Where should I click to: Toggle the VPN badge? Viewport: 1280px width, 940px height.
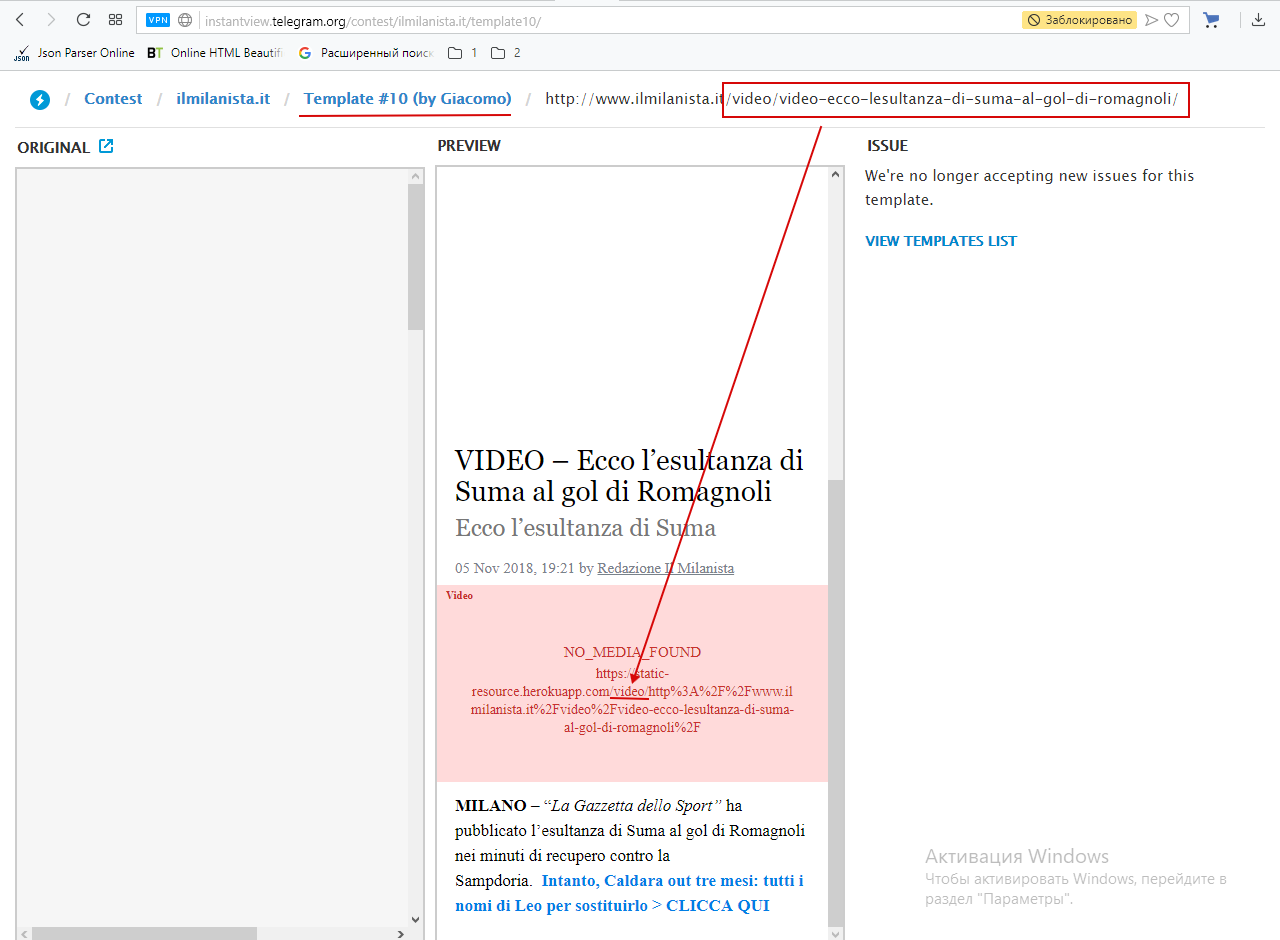click(158, 20)
